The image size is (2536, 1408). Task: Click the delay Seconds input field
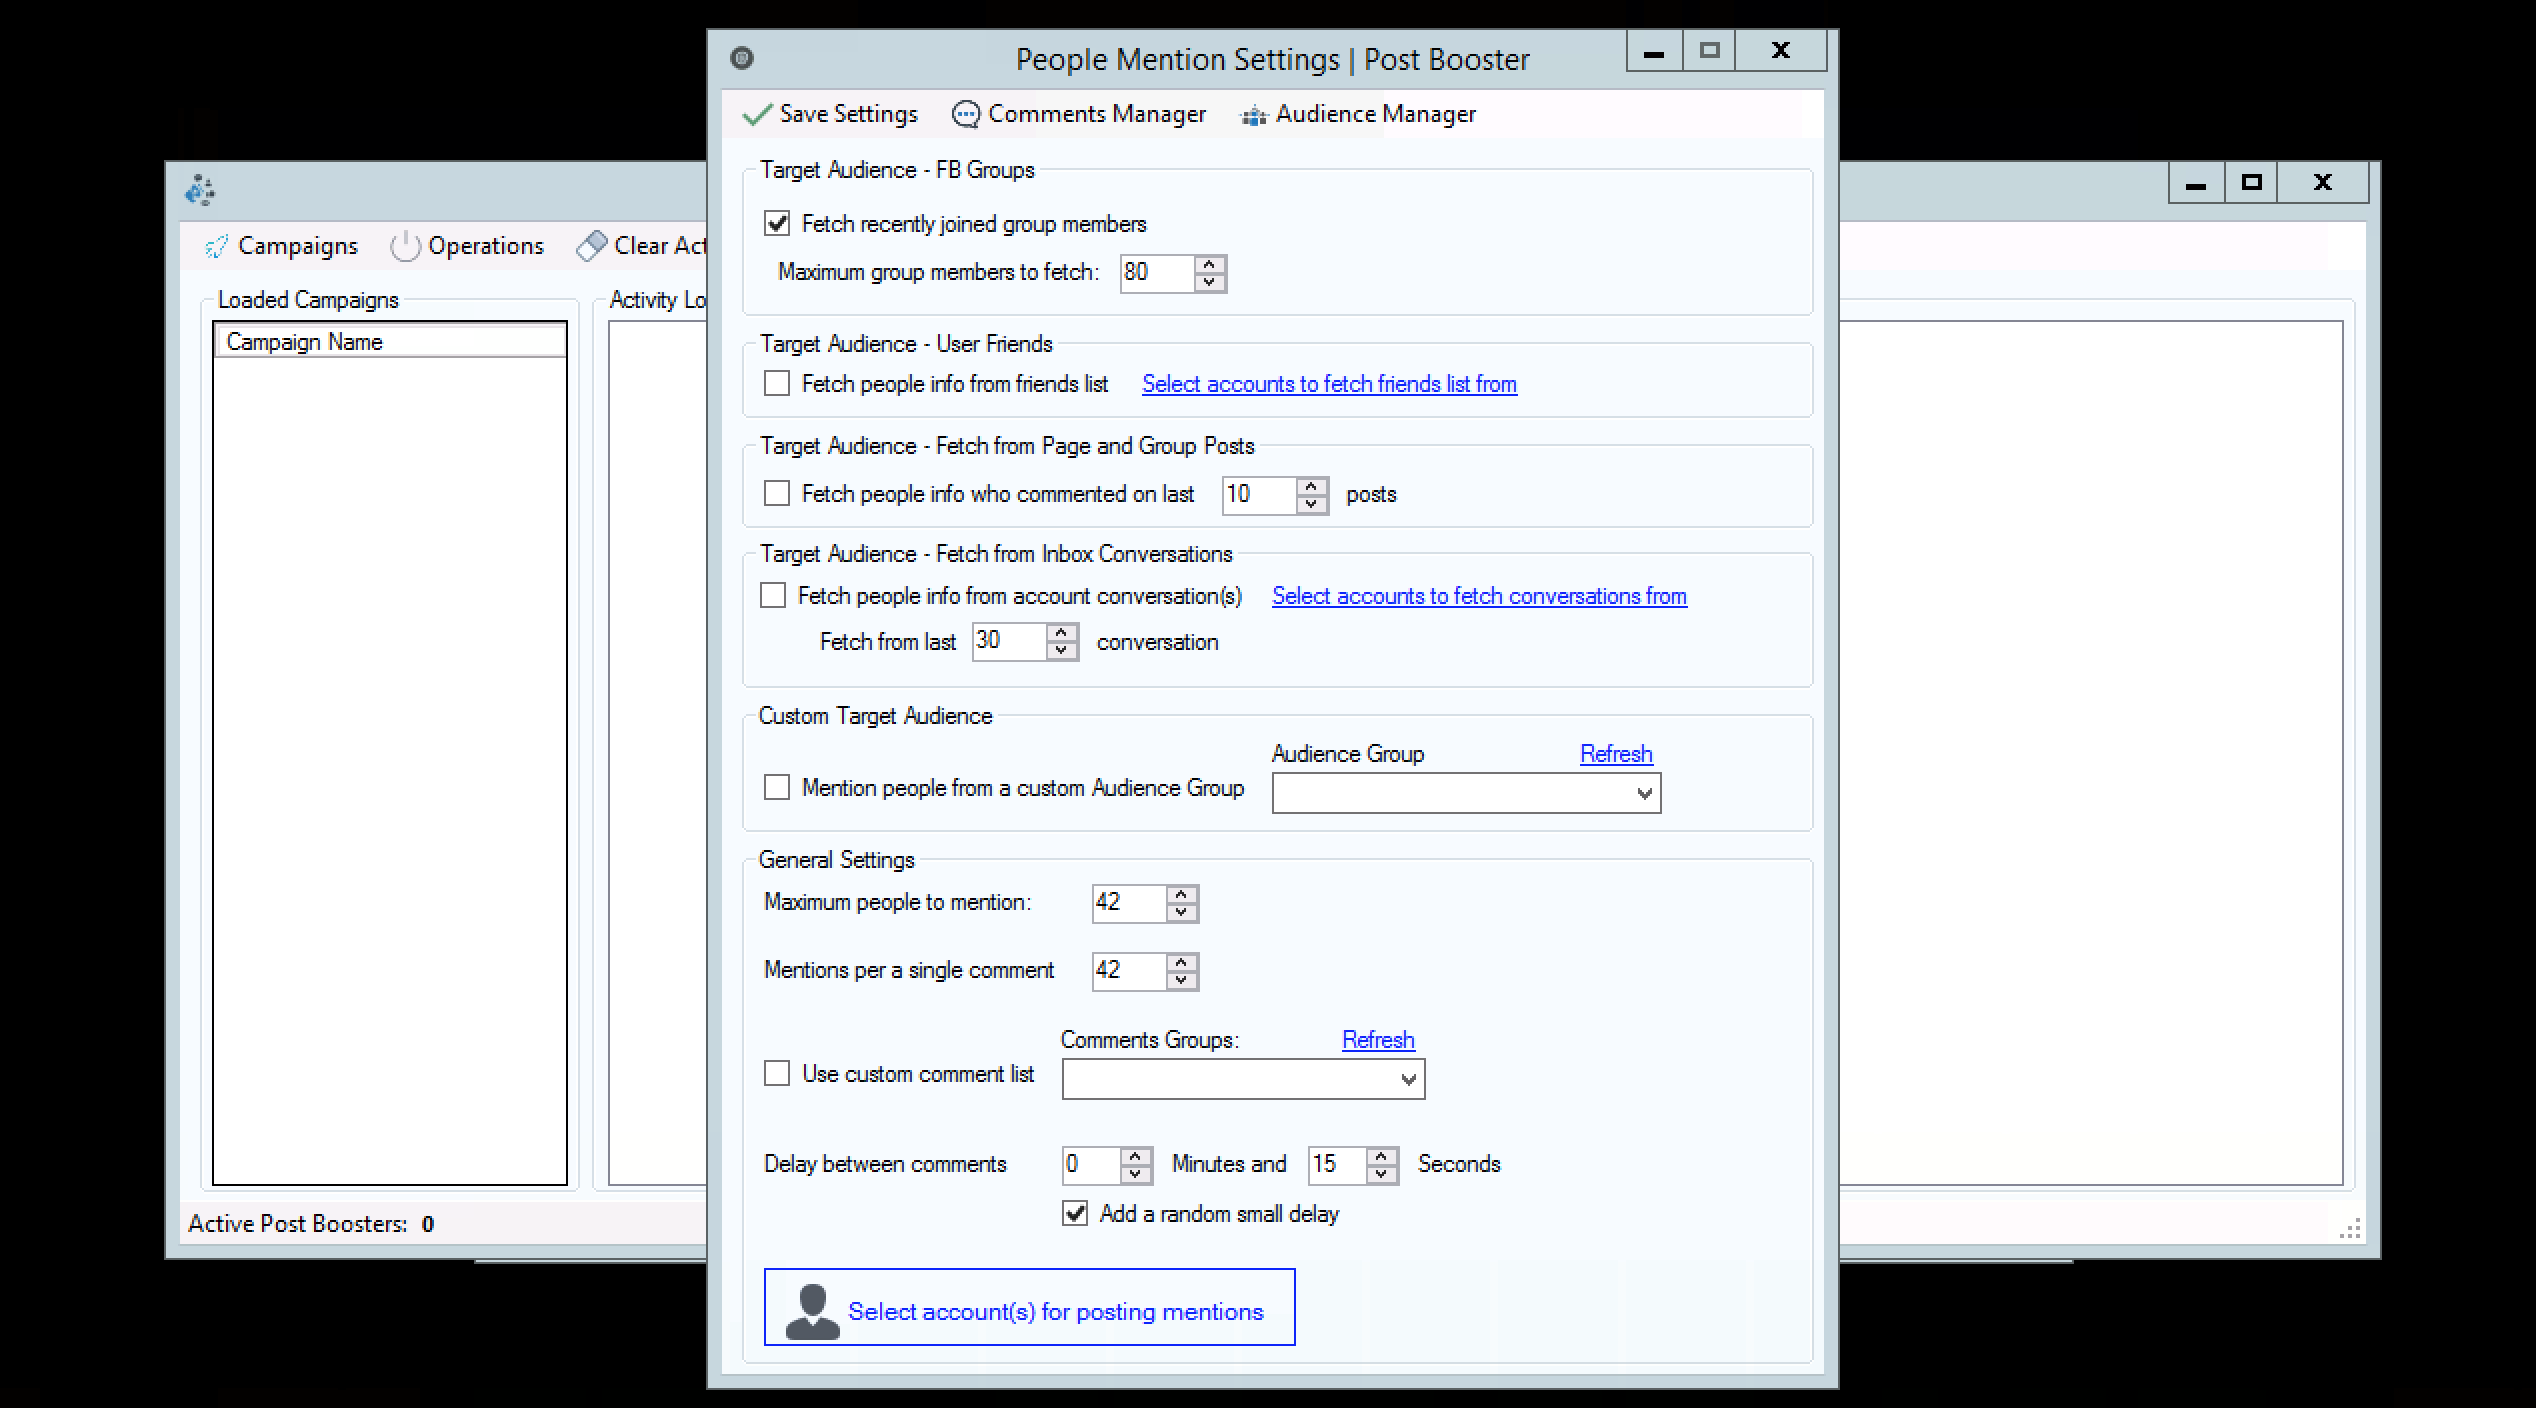pos(1338,1164)
